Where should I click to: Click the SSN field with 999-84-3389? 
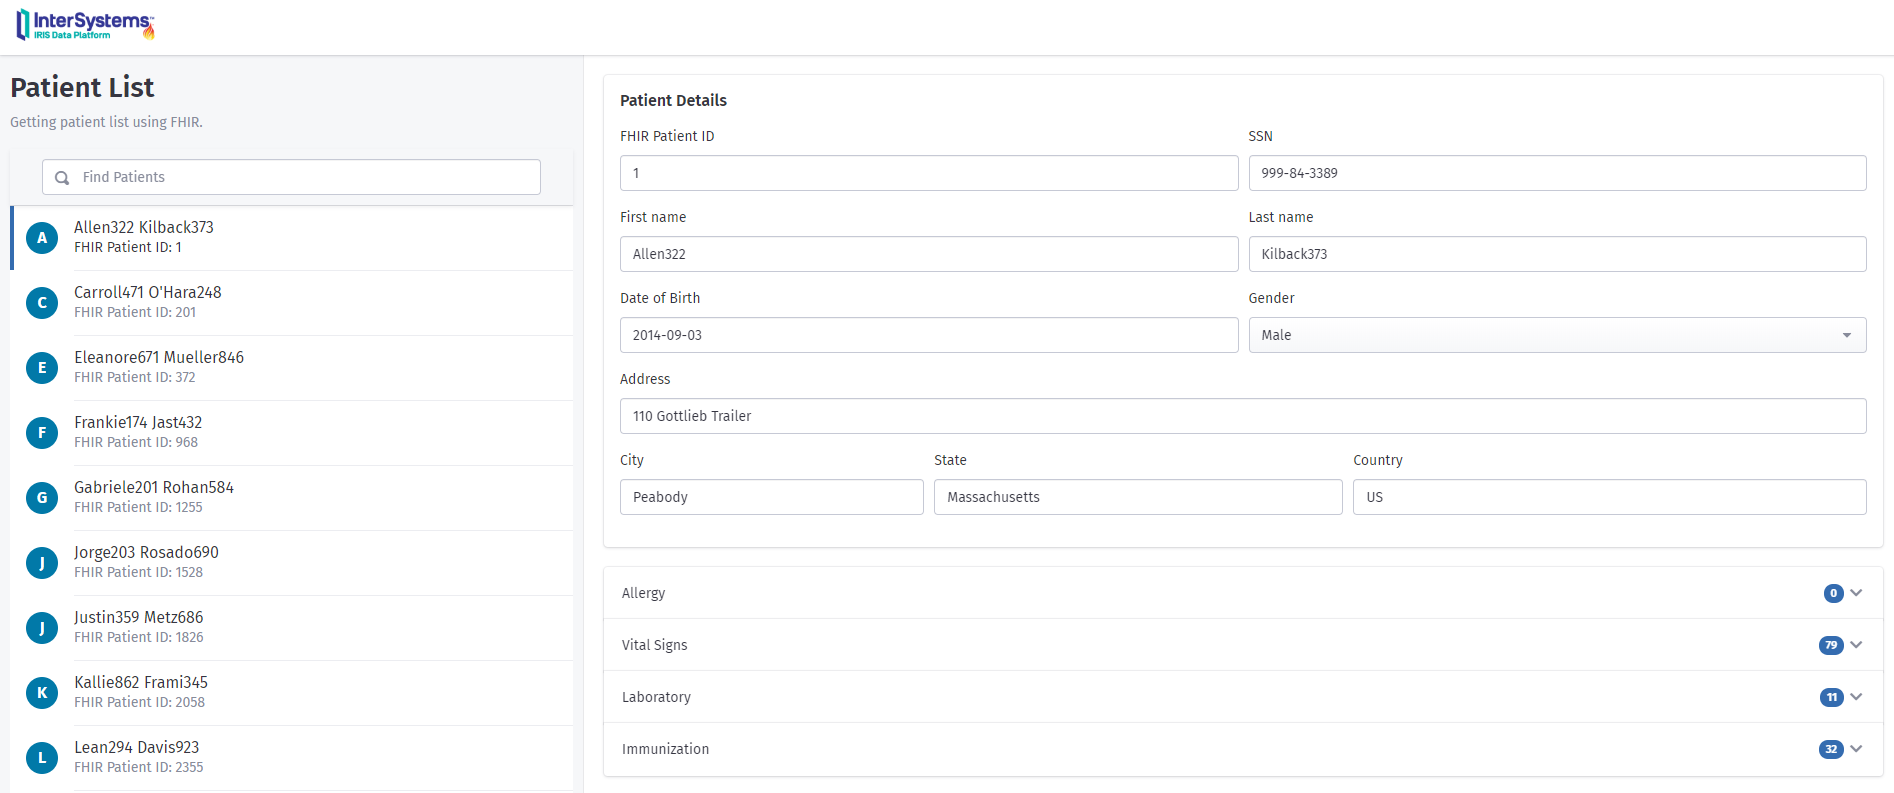coord(1557,173)
